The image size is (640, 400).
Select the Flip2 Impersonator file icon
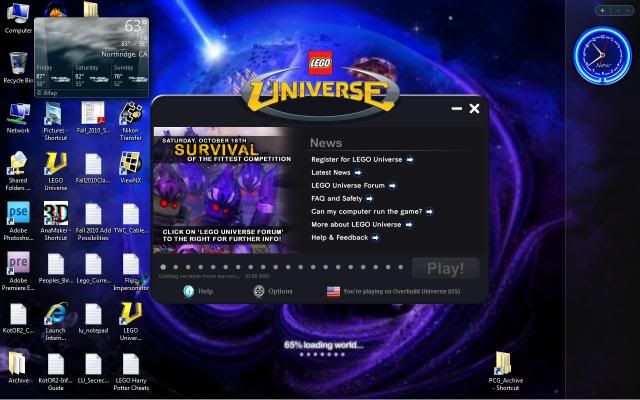tap(131, 272)
